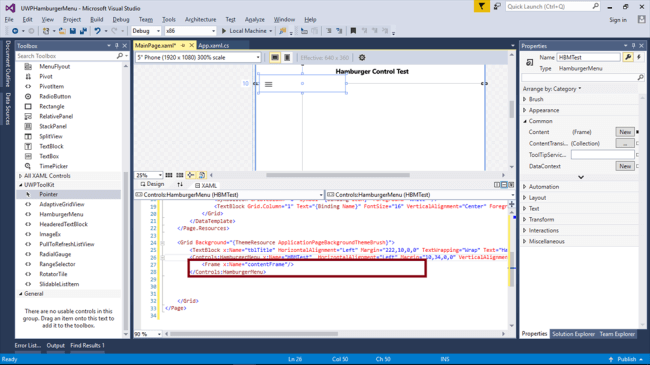This screenshot has height=365, width=650.
Task: Open device preview settings gear
Action: 362,58
